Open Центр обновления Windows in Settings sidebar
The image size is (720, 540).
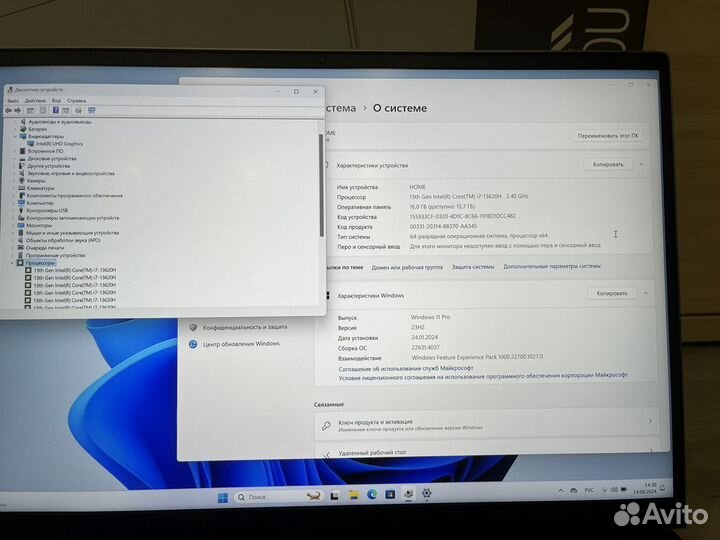click(235, 344)
